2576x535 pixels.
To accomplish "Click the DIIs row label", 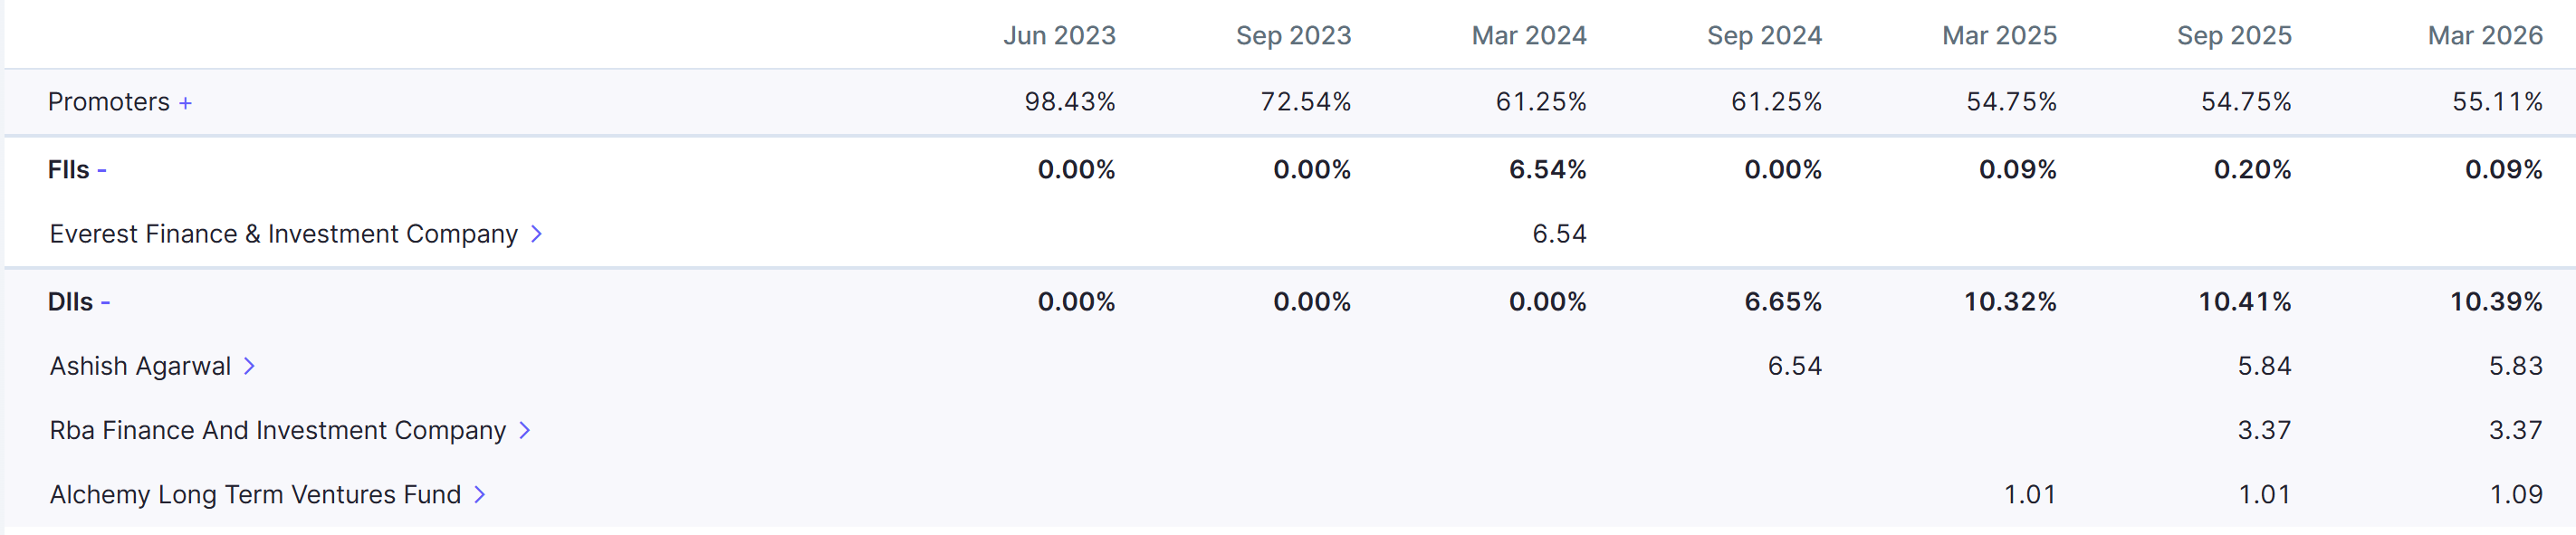I will point(70,302).
